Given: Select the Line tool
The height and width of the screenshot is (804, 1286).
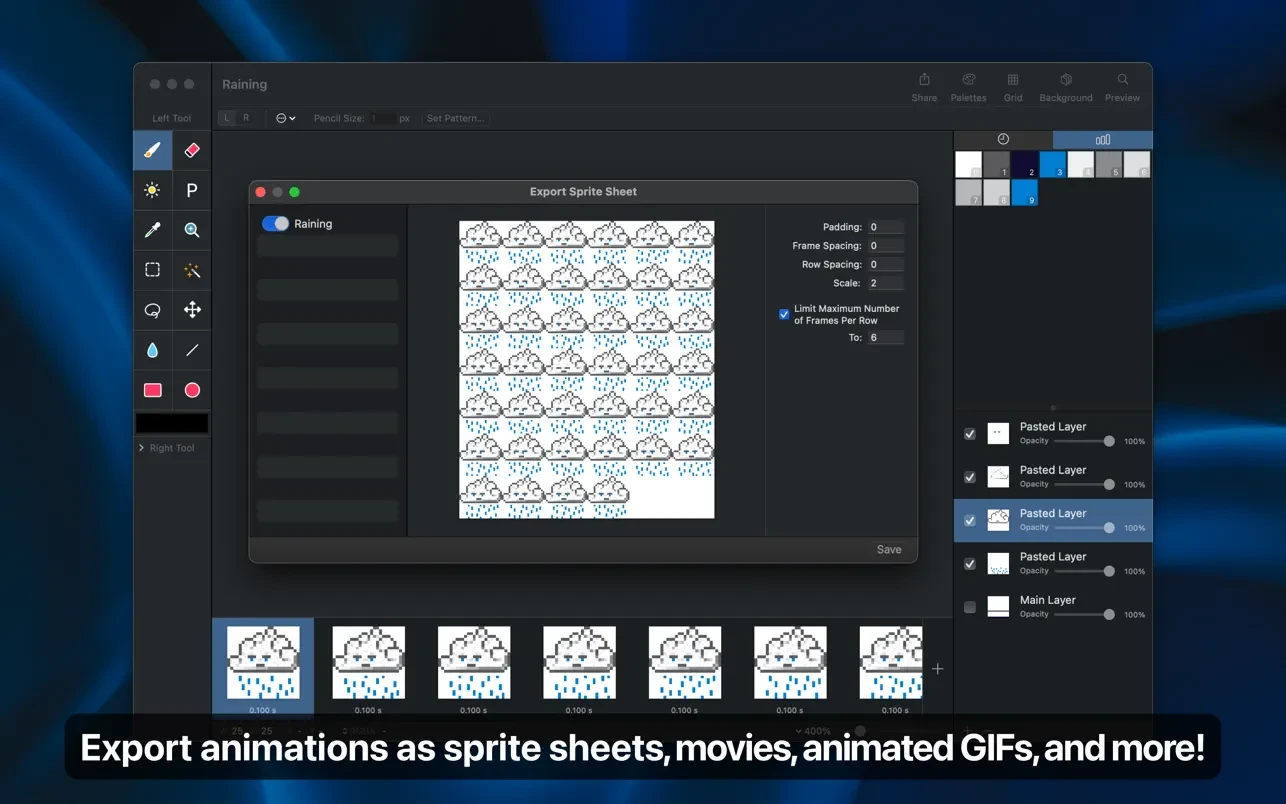Looking at the screenshot, I should (192, 350).
